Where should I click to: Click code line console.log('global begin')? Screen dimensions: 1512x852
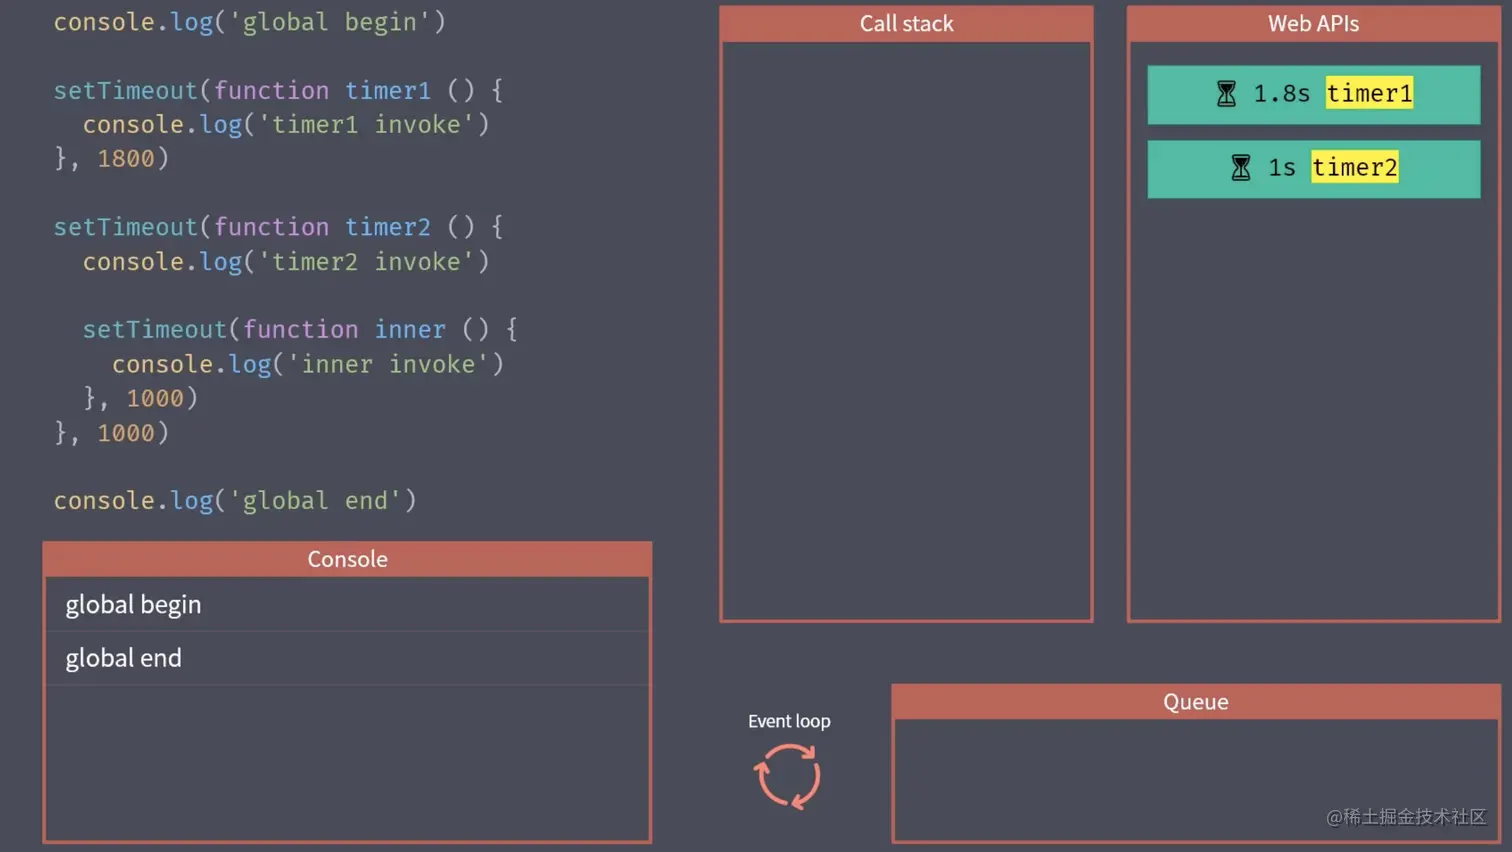[x=249, y=22]
